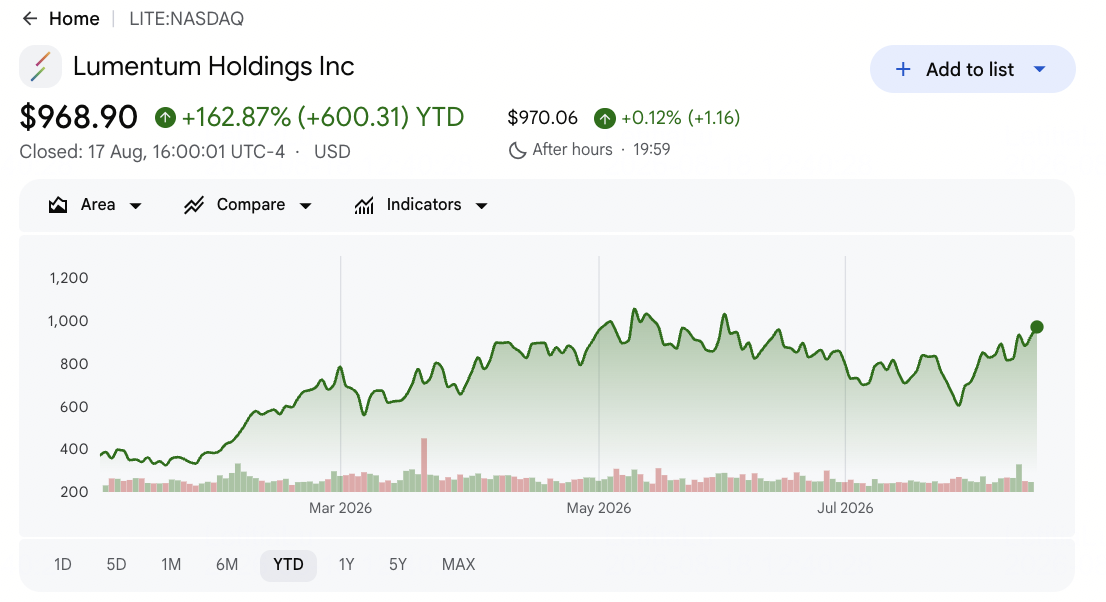Viewport: 1106px width, 602px height.
Task: Click the after hours moon icon
Action: pos(517,150)
